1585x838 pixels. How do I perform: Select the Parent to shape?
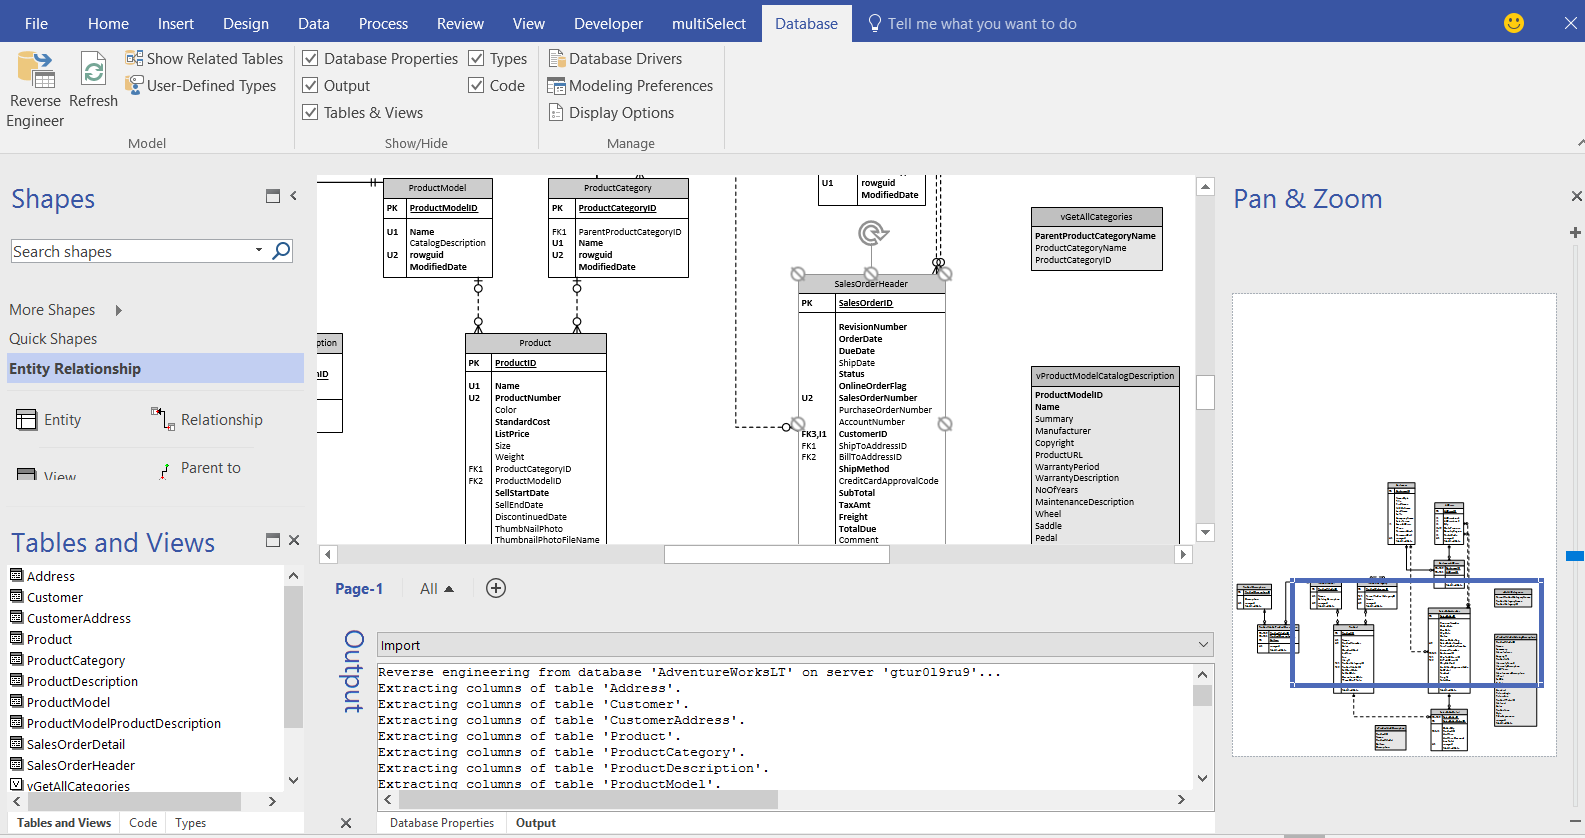tap(200, 468)
